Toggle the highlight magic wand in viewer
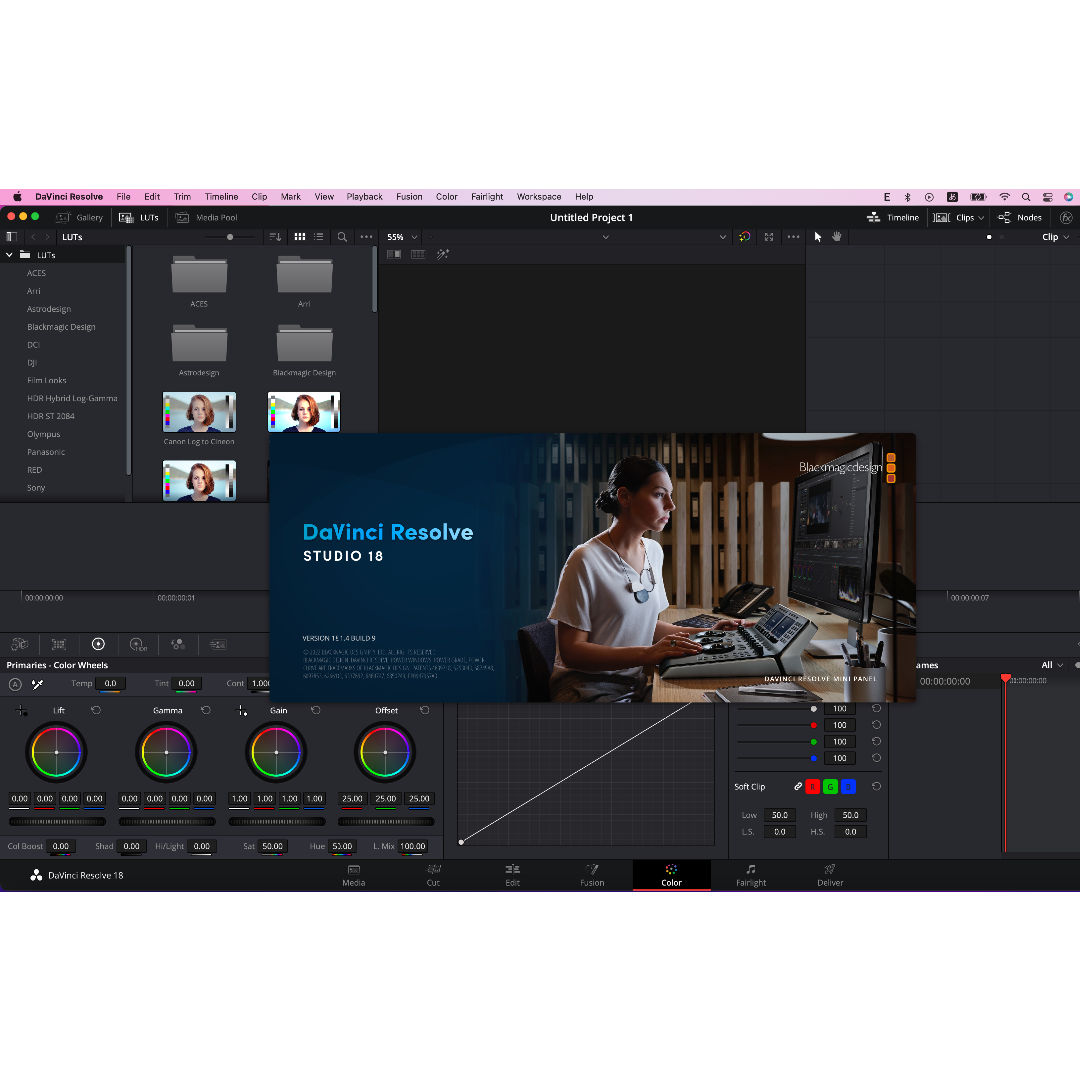The width and height of the screenshot is (1080, 1080). point(443,254)
